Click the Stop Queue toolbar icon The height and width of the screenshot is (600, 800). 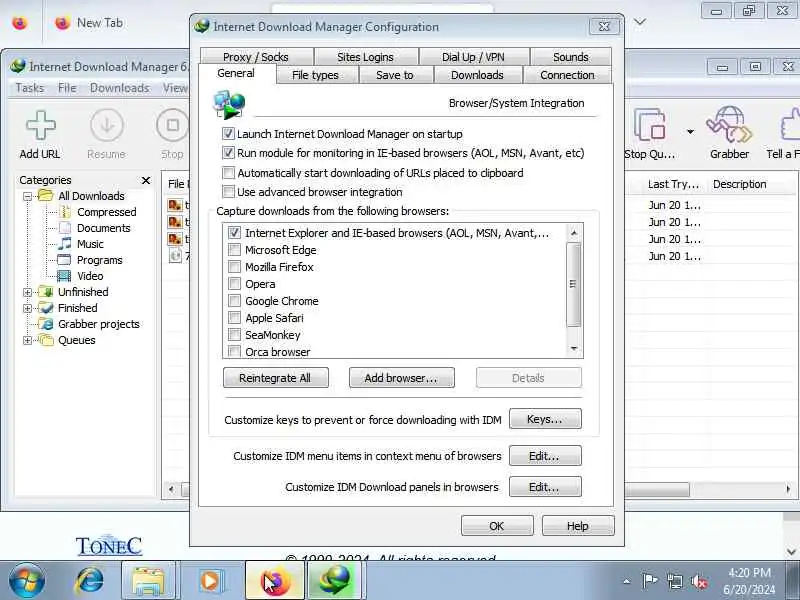point(649,134)
